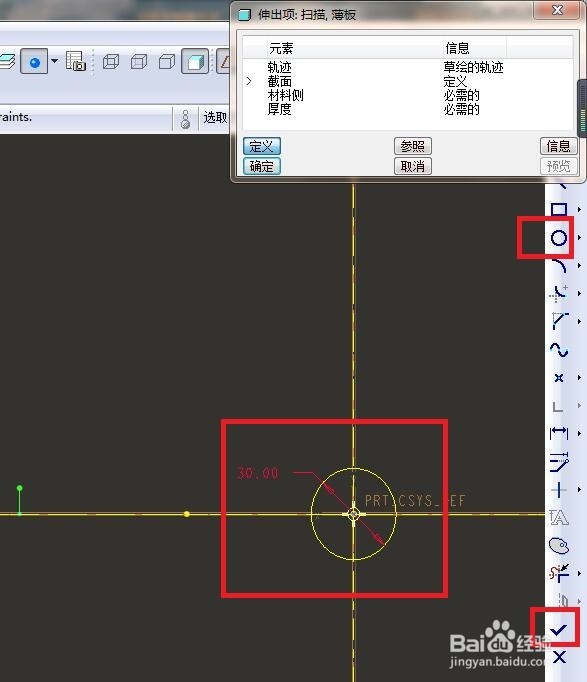Select the Constraints tool
587x682 pixels.
coord(558,490)
